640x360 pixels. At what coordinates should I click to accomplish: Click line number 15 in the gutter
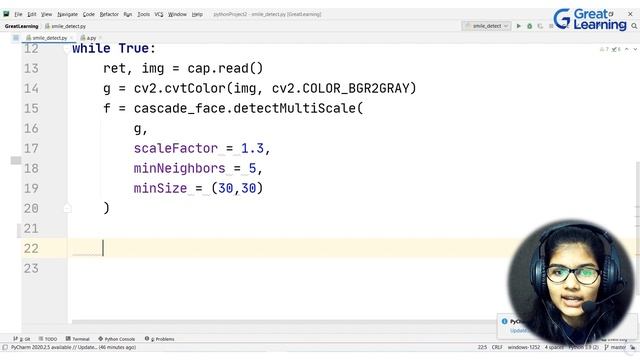(31, 108)
